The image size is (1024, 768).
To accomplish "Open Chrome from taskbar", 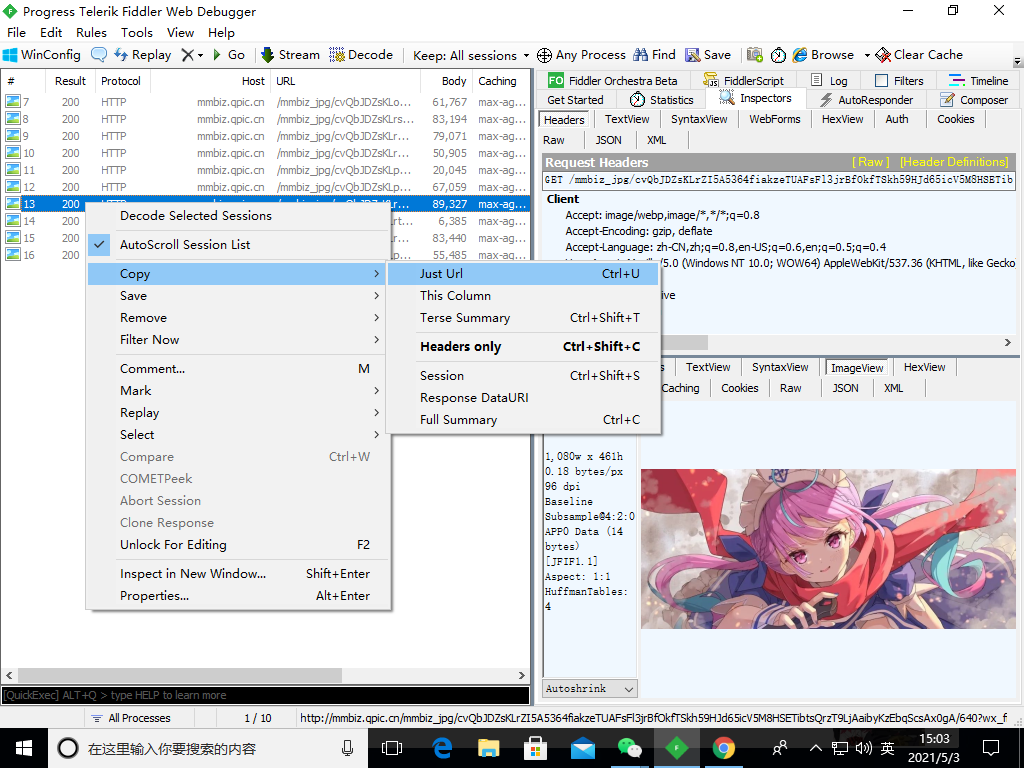I will (724, 748).
